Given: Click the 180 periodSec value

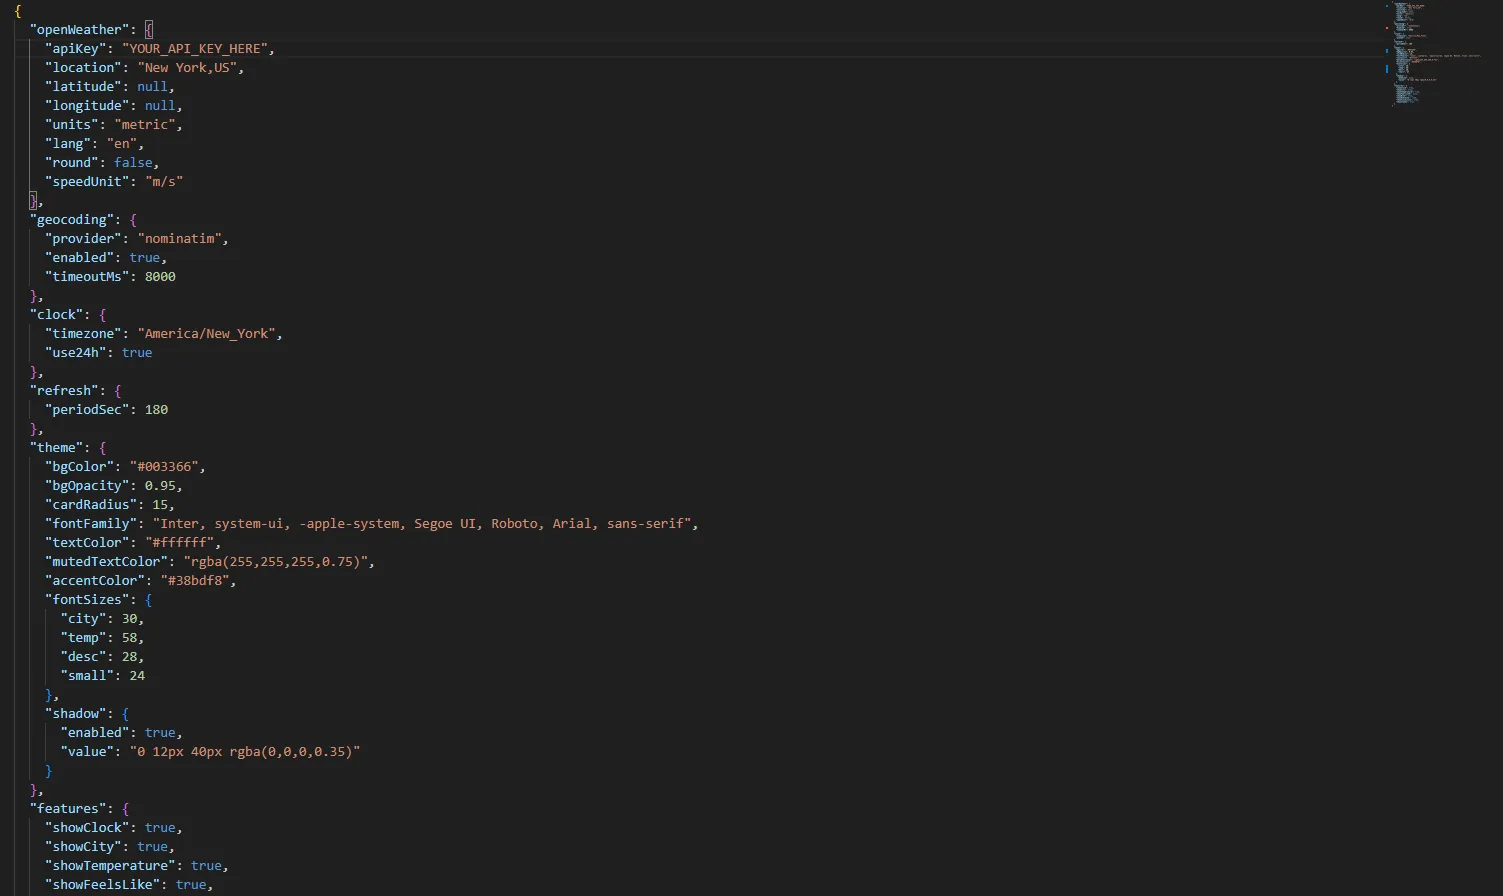Looking at the screenshot, I should (156, 409).
